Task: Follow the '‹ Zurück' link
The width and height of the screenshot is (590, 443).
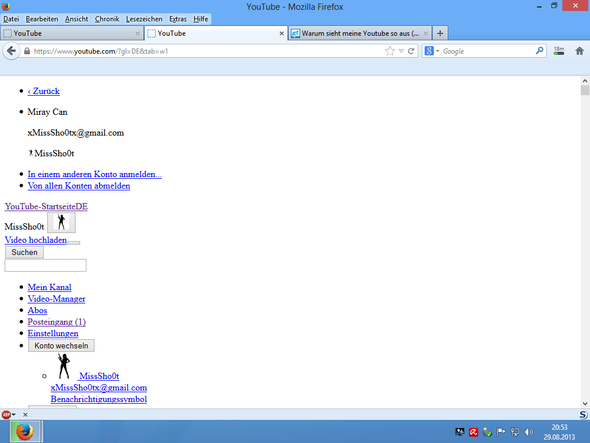Action: coord(44,91)
